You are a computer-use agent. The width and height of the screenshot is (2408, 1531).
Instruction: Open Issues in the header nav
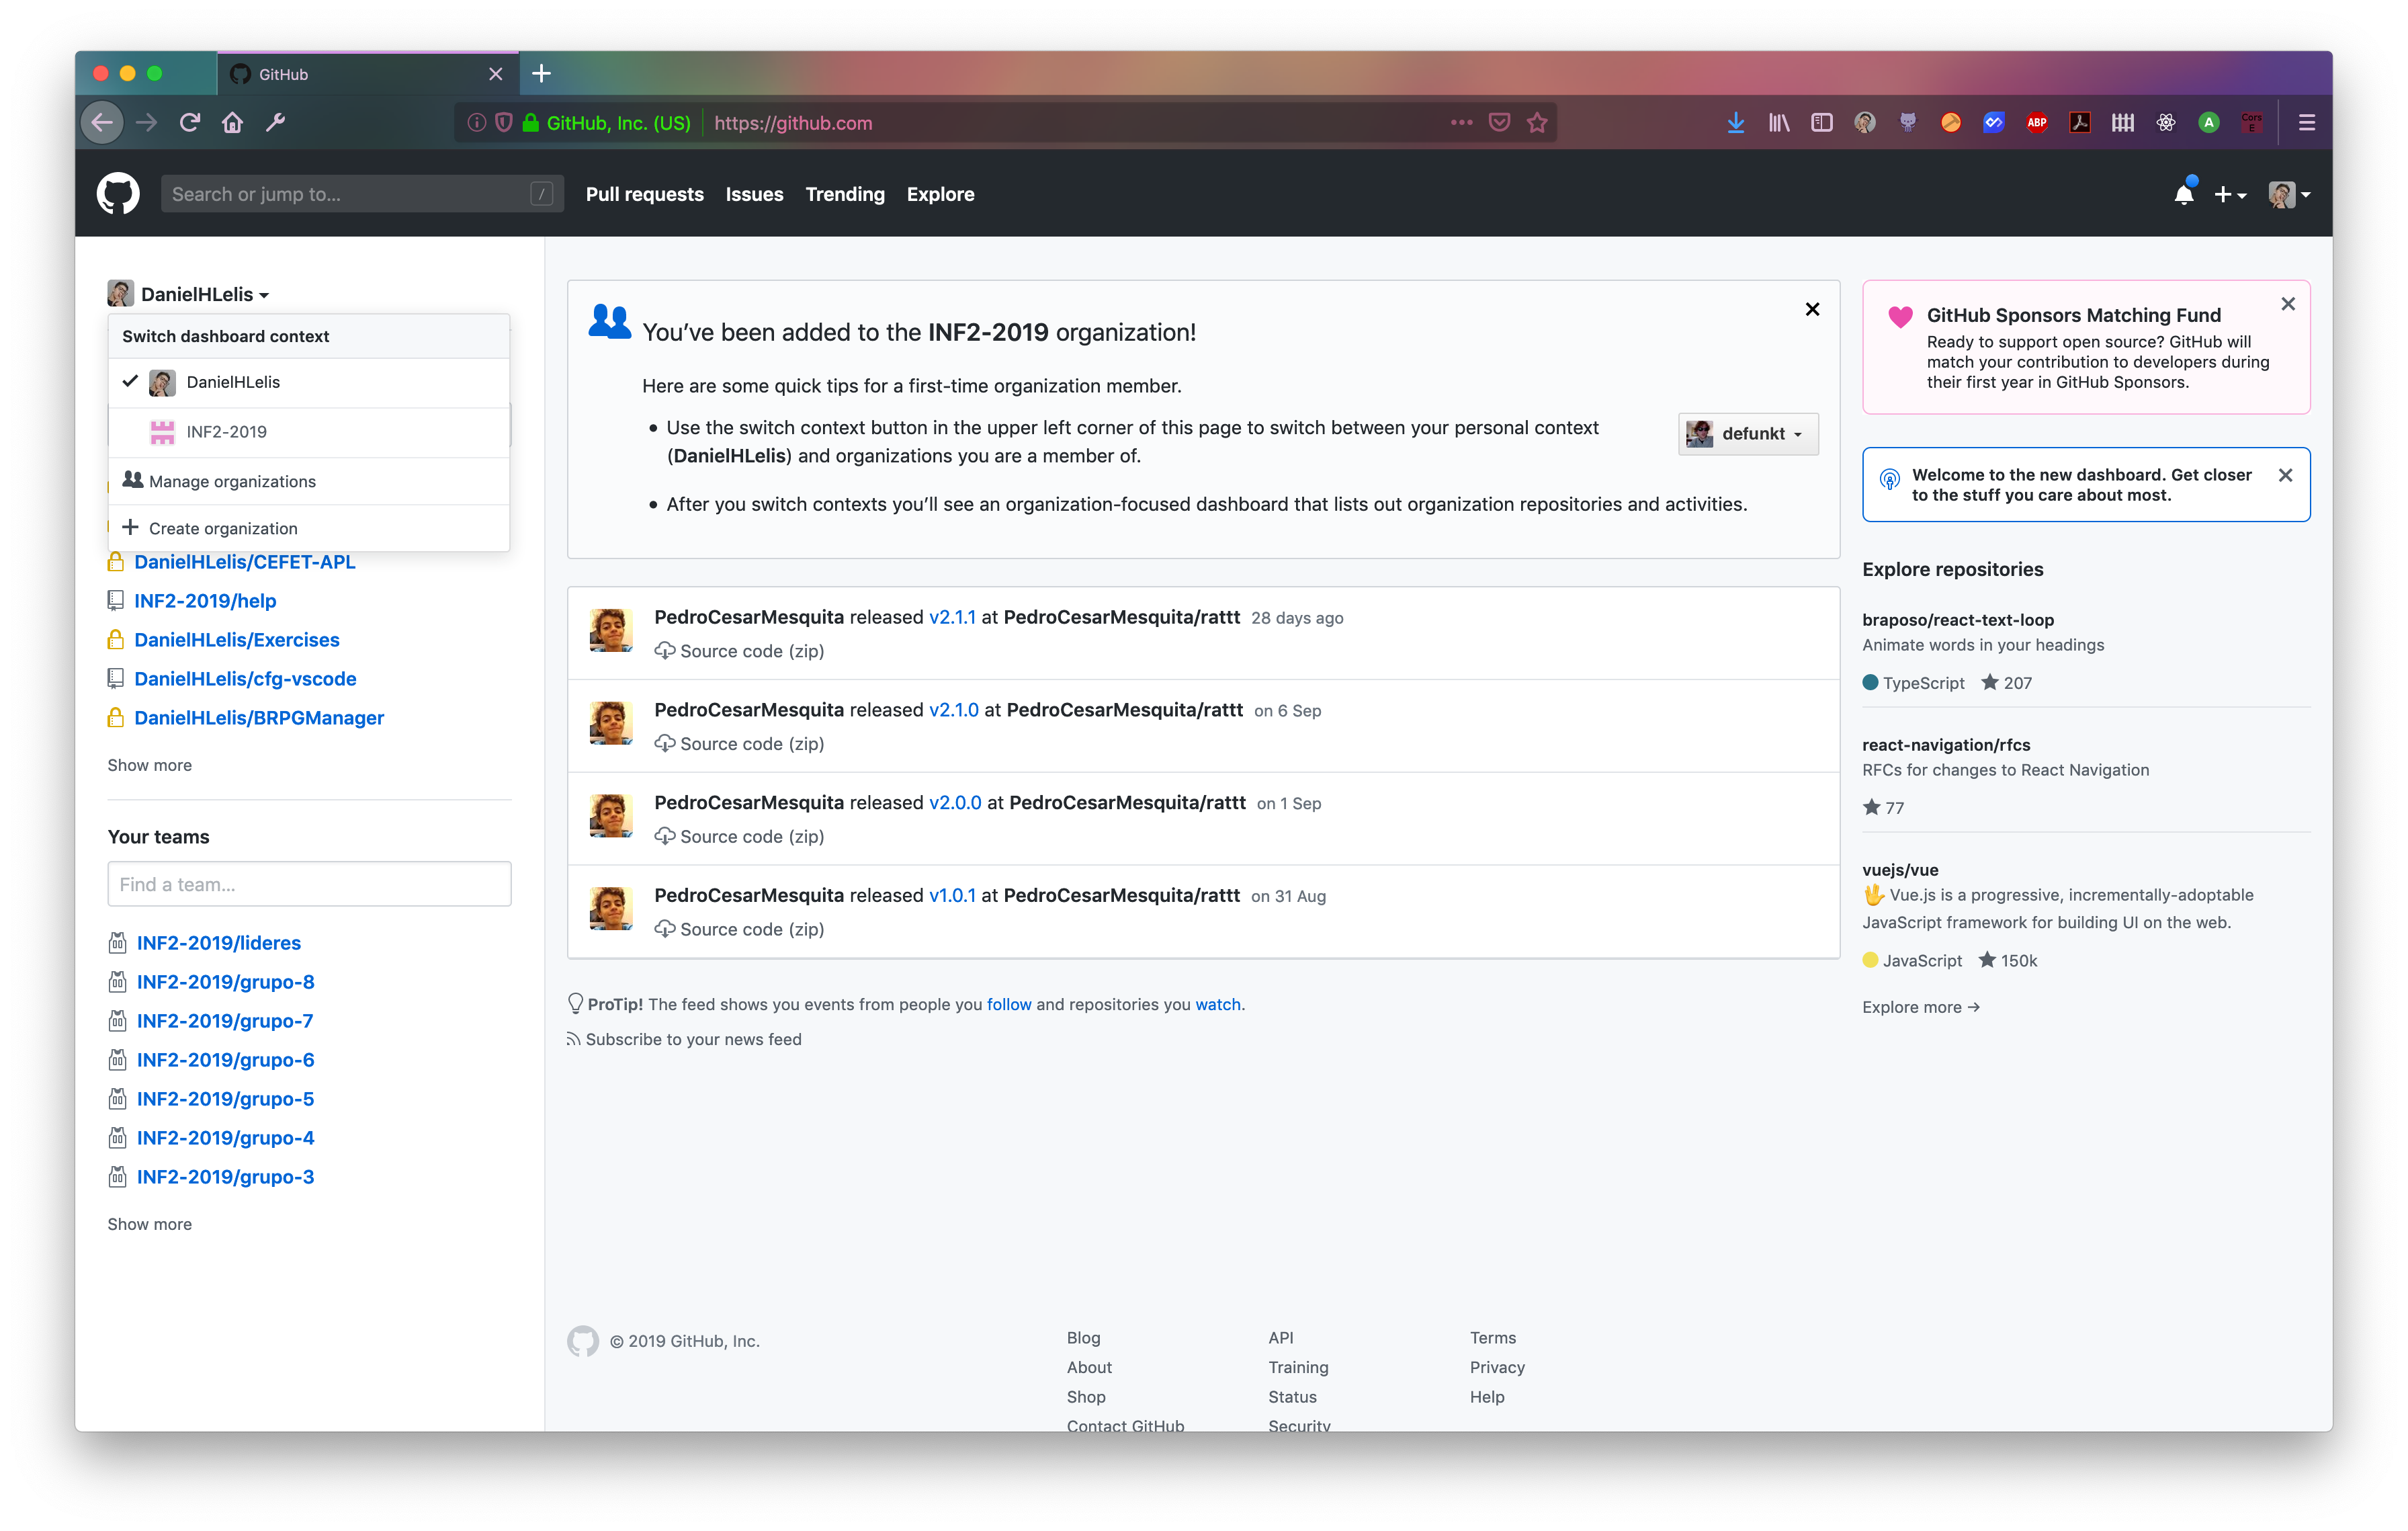point(754,194)
